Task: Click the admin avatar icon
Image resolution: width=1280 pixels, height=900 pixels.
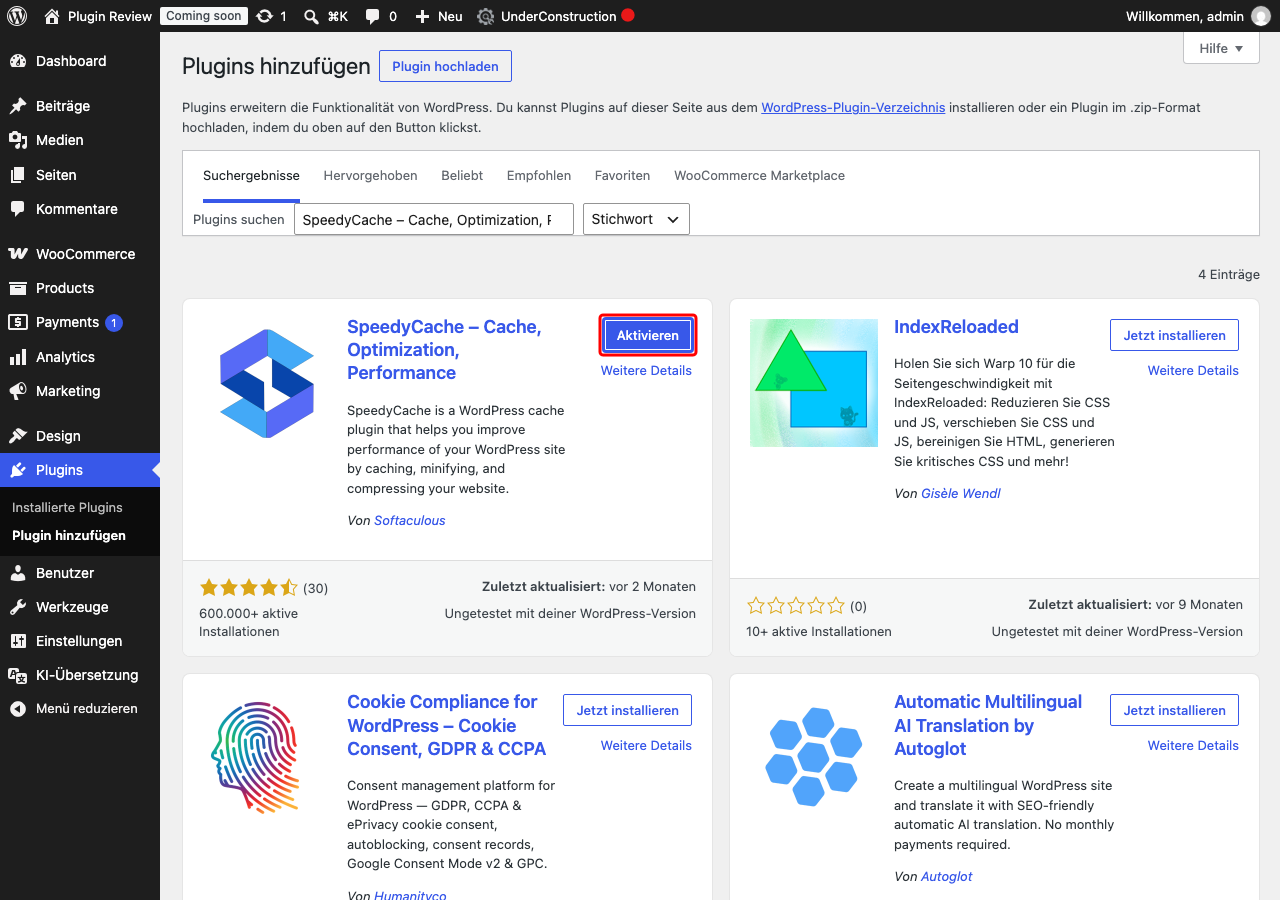Action: click(1261, 16)
